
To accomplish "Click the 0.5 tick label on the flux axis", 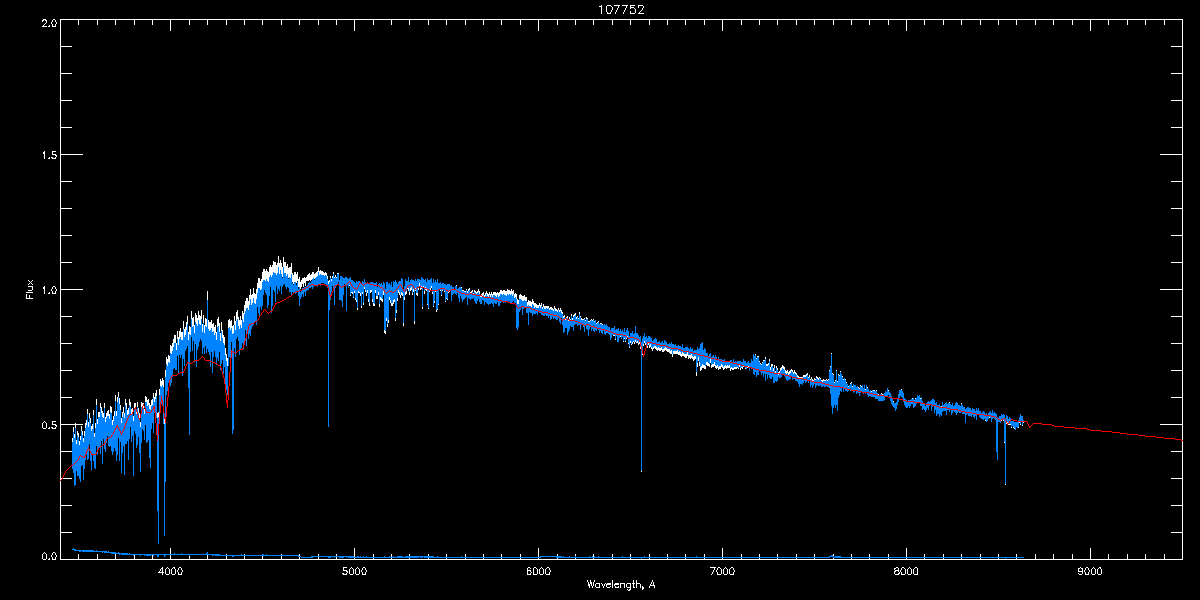I will pos(48,424).
